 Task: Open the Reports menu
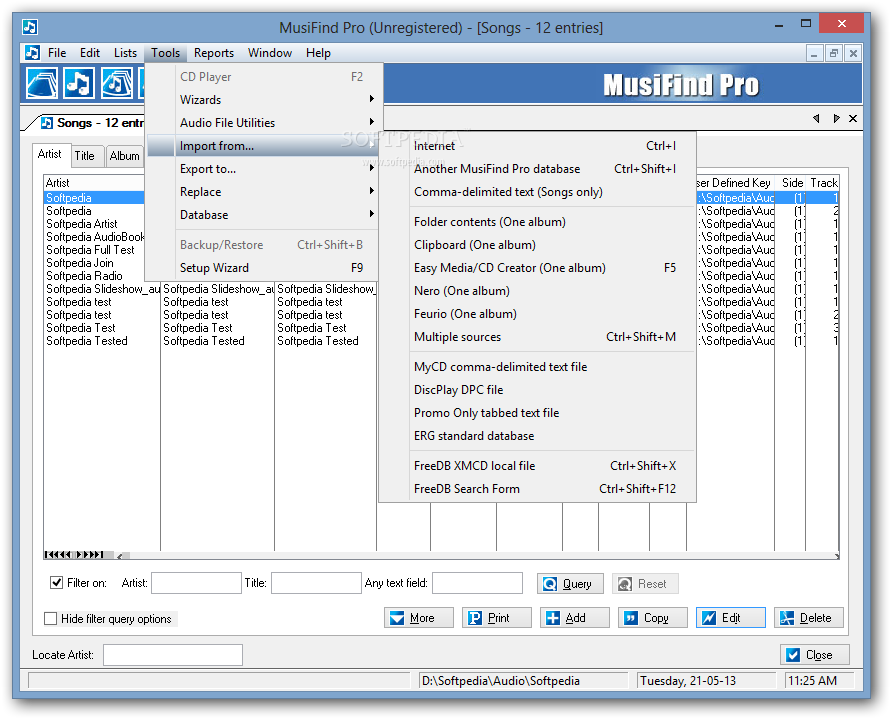[214, 53]
